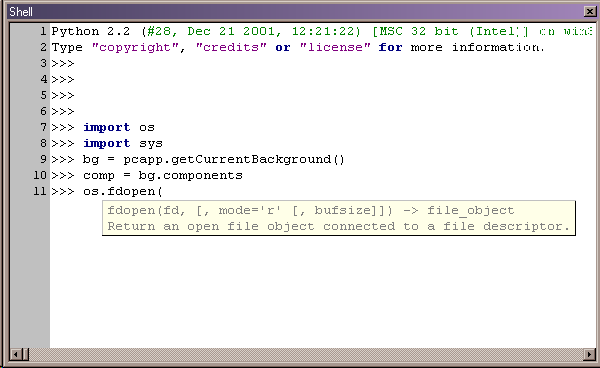Click line number 10 in margin
The image size is (600, 368).
click(40, 176)
